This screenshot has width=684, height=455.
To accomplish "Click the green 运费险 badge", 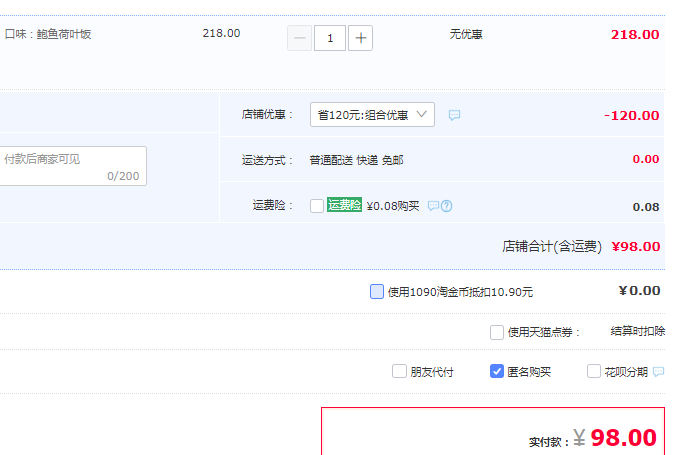I will coord(344,205).
